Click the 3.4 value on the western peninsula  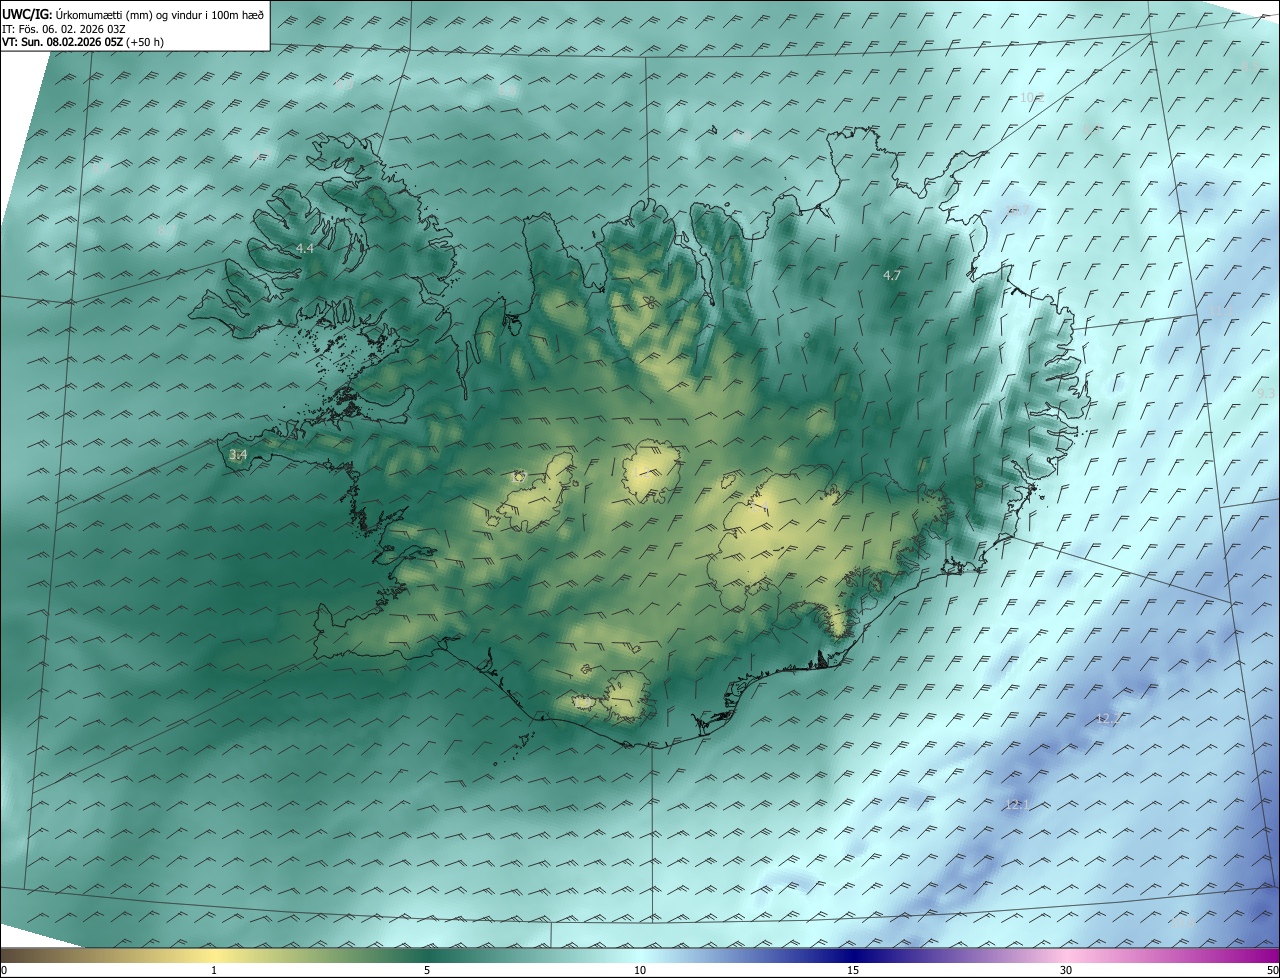(x=238, y=455)
